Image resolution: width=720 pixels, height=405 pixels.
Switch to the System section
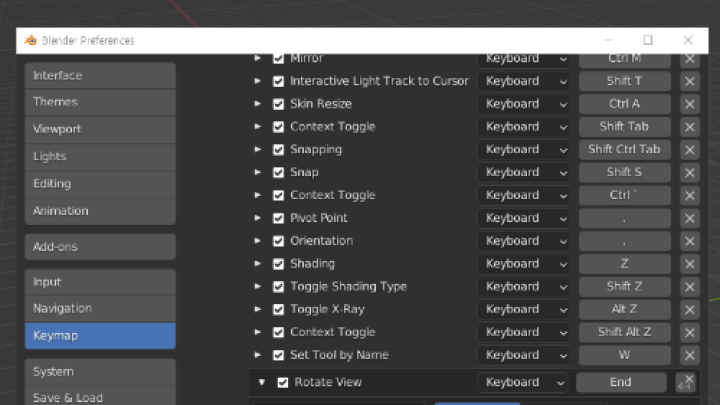100,371
